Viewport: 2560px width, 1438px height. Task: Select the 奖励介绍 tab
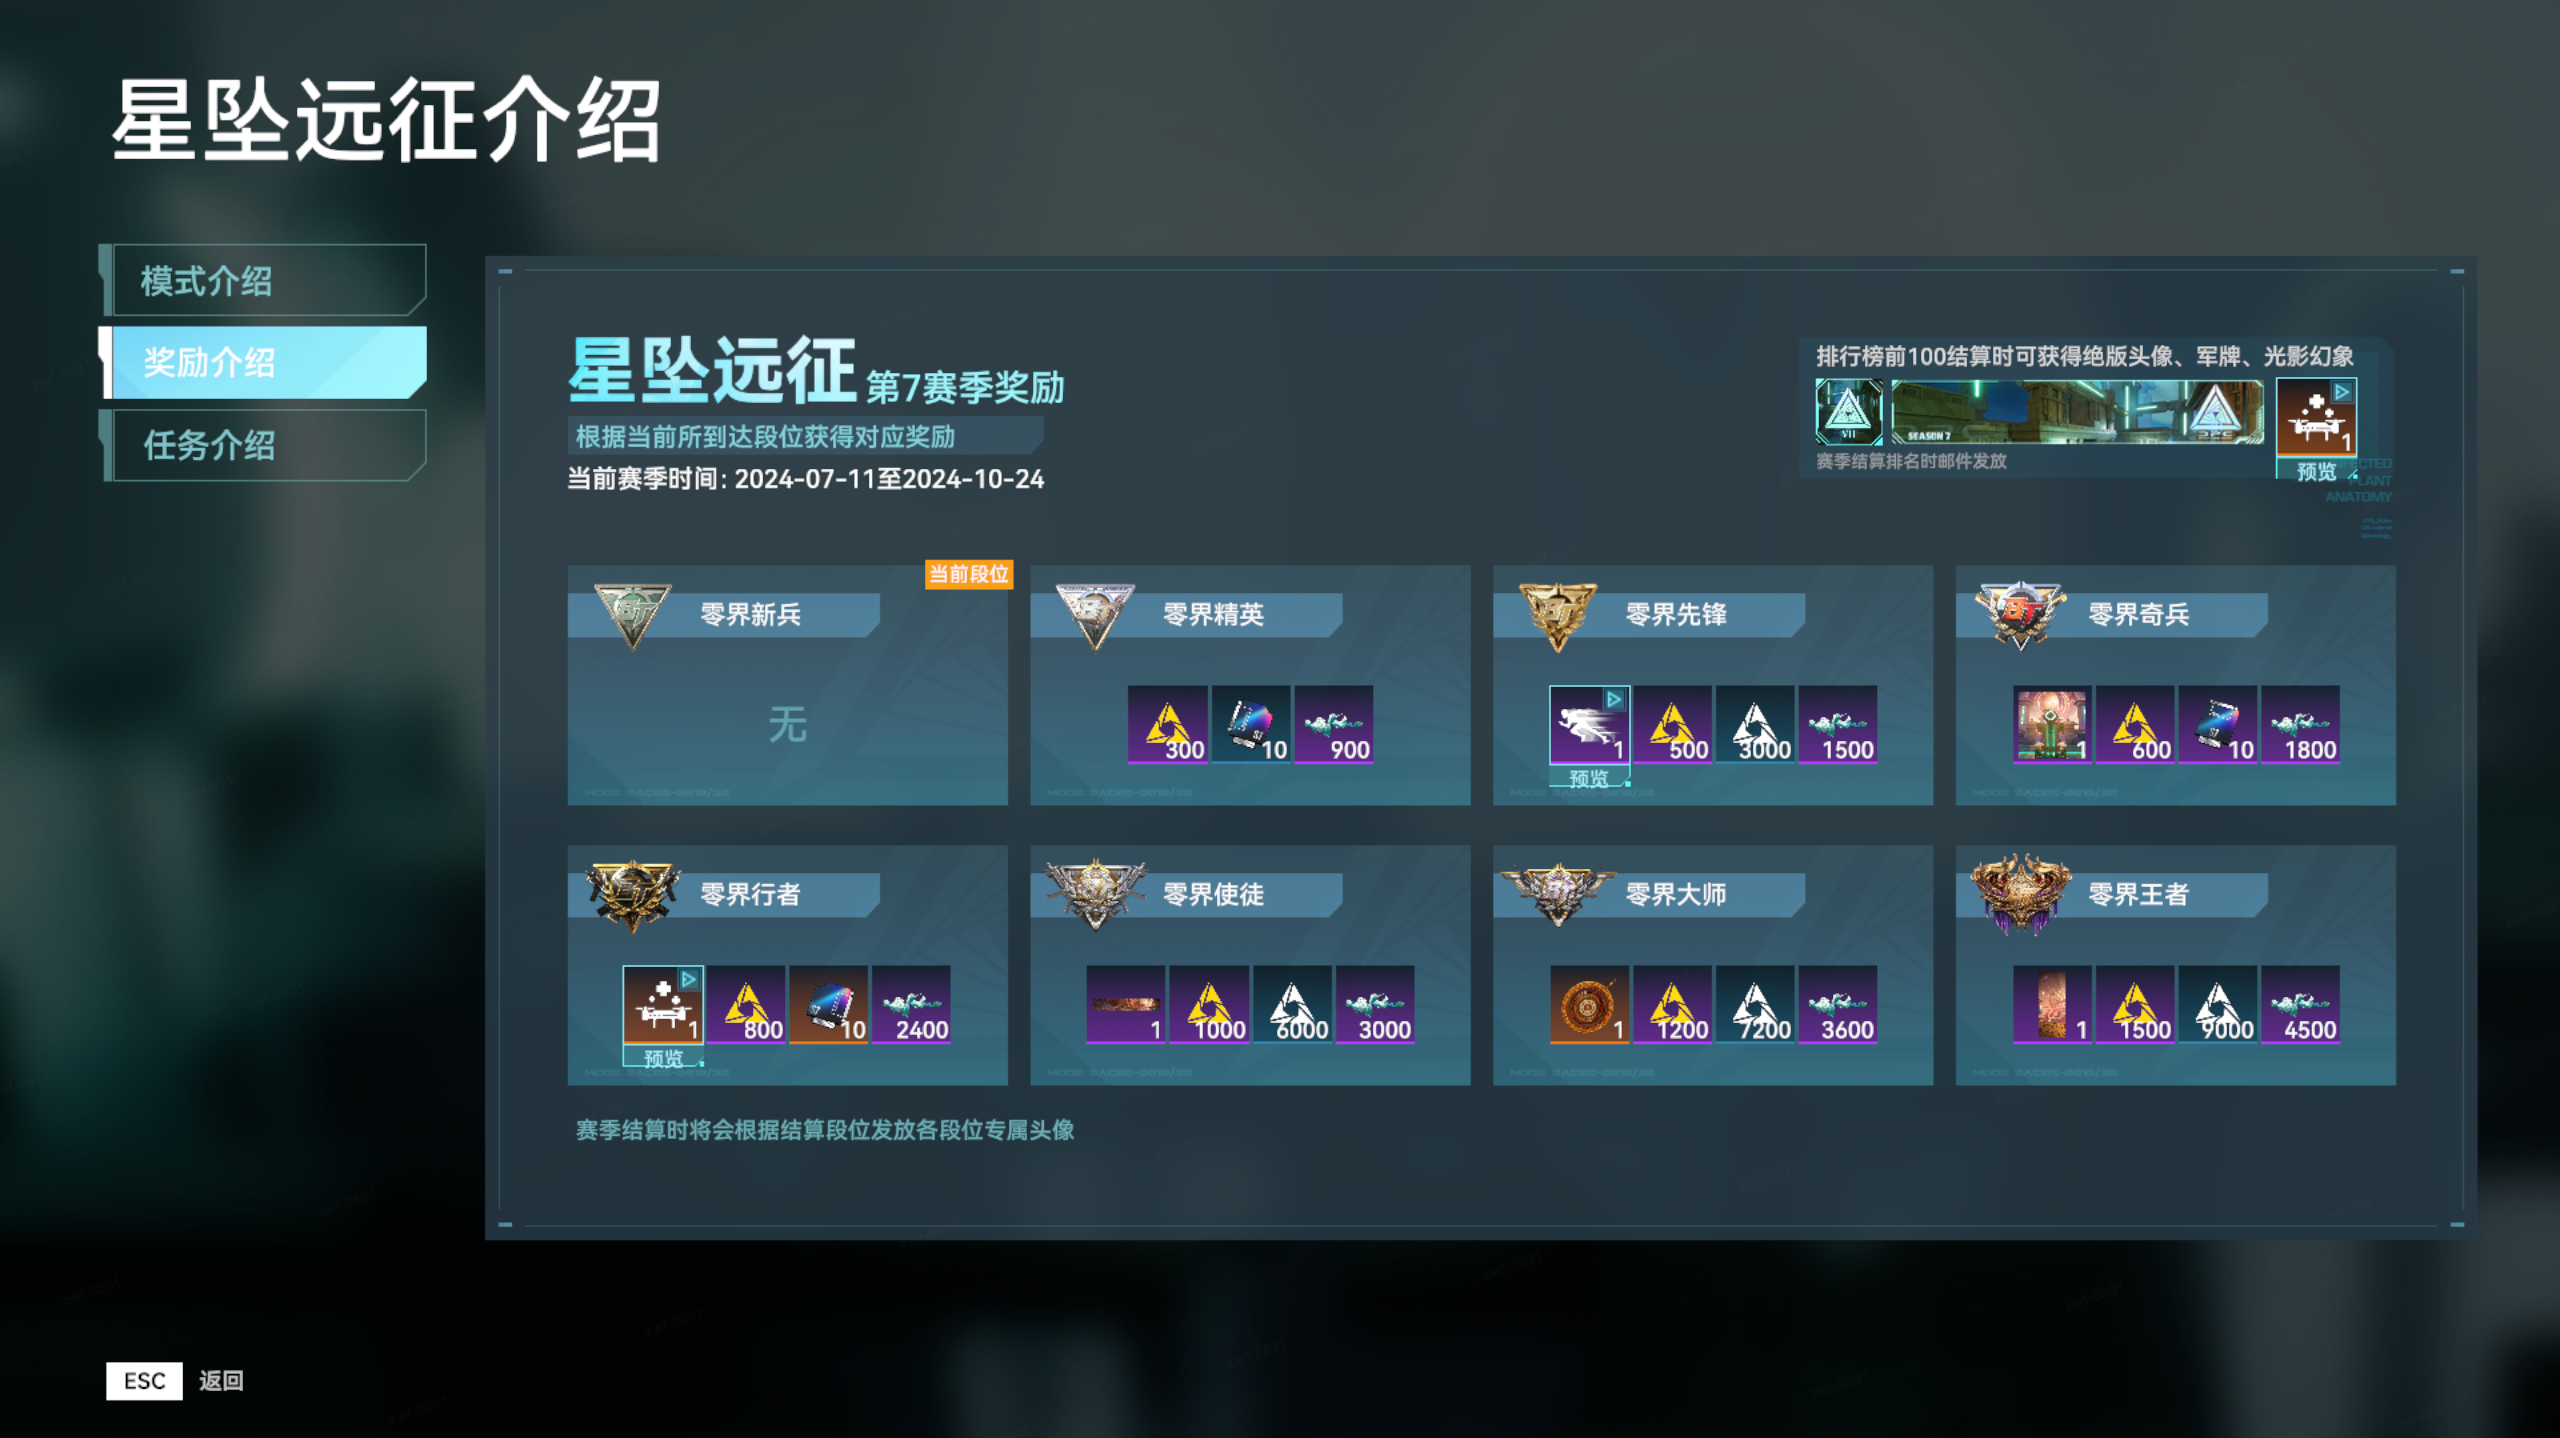click(x=265, y=362)
